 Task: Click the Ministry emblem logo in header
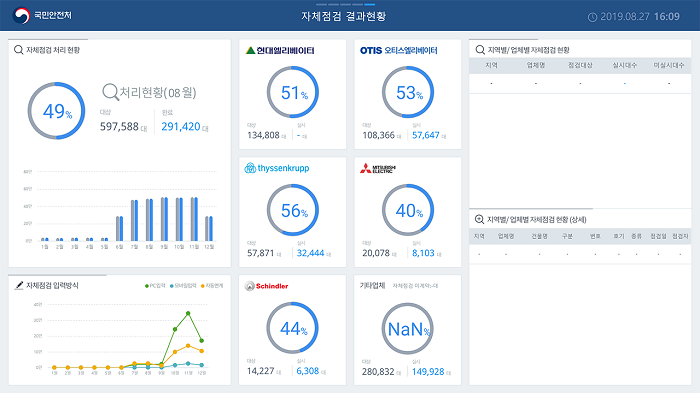click(x=21, y=16)
